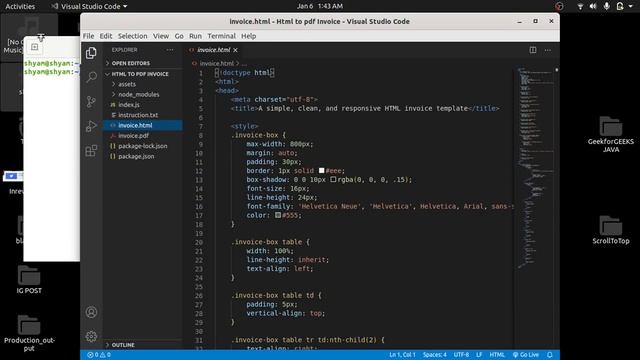Click UTF-8 encoding in status bar
Screen dimensions: 640x360
[x=461, y=355]
